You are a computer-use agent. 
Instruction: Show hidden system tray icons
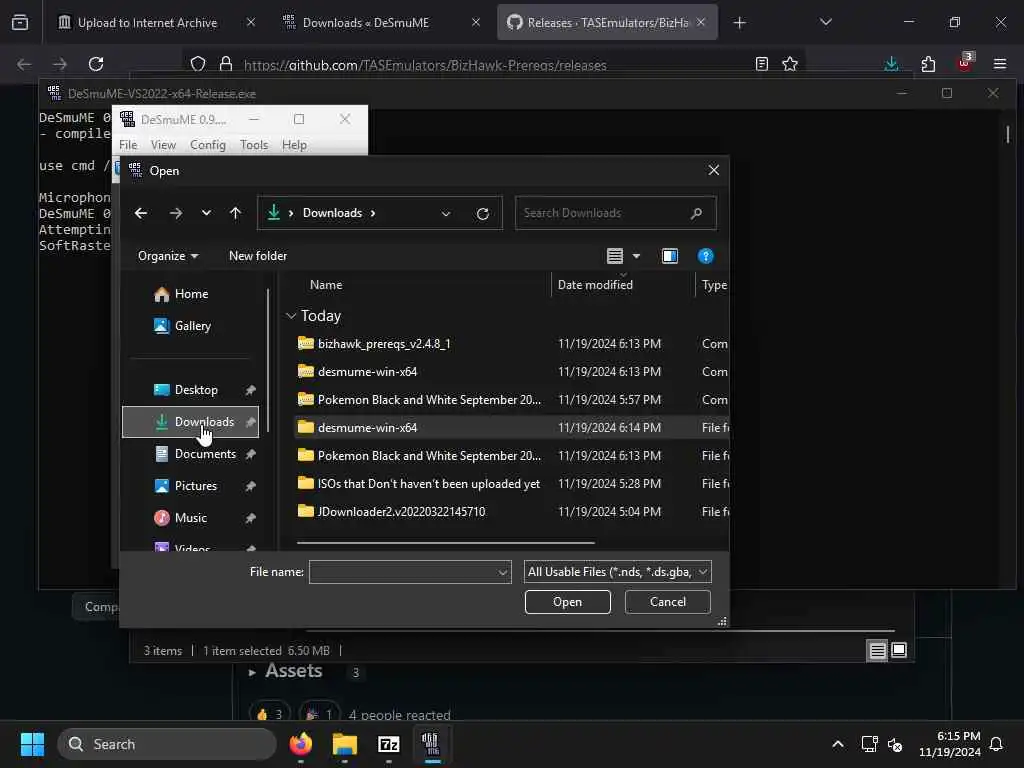[x=838, y=744]
